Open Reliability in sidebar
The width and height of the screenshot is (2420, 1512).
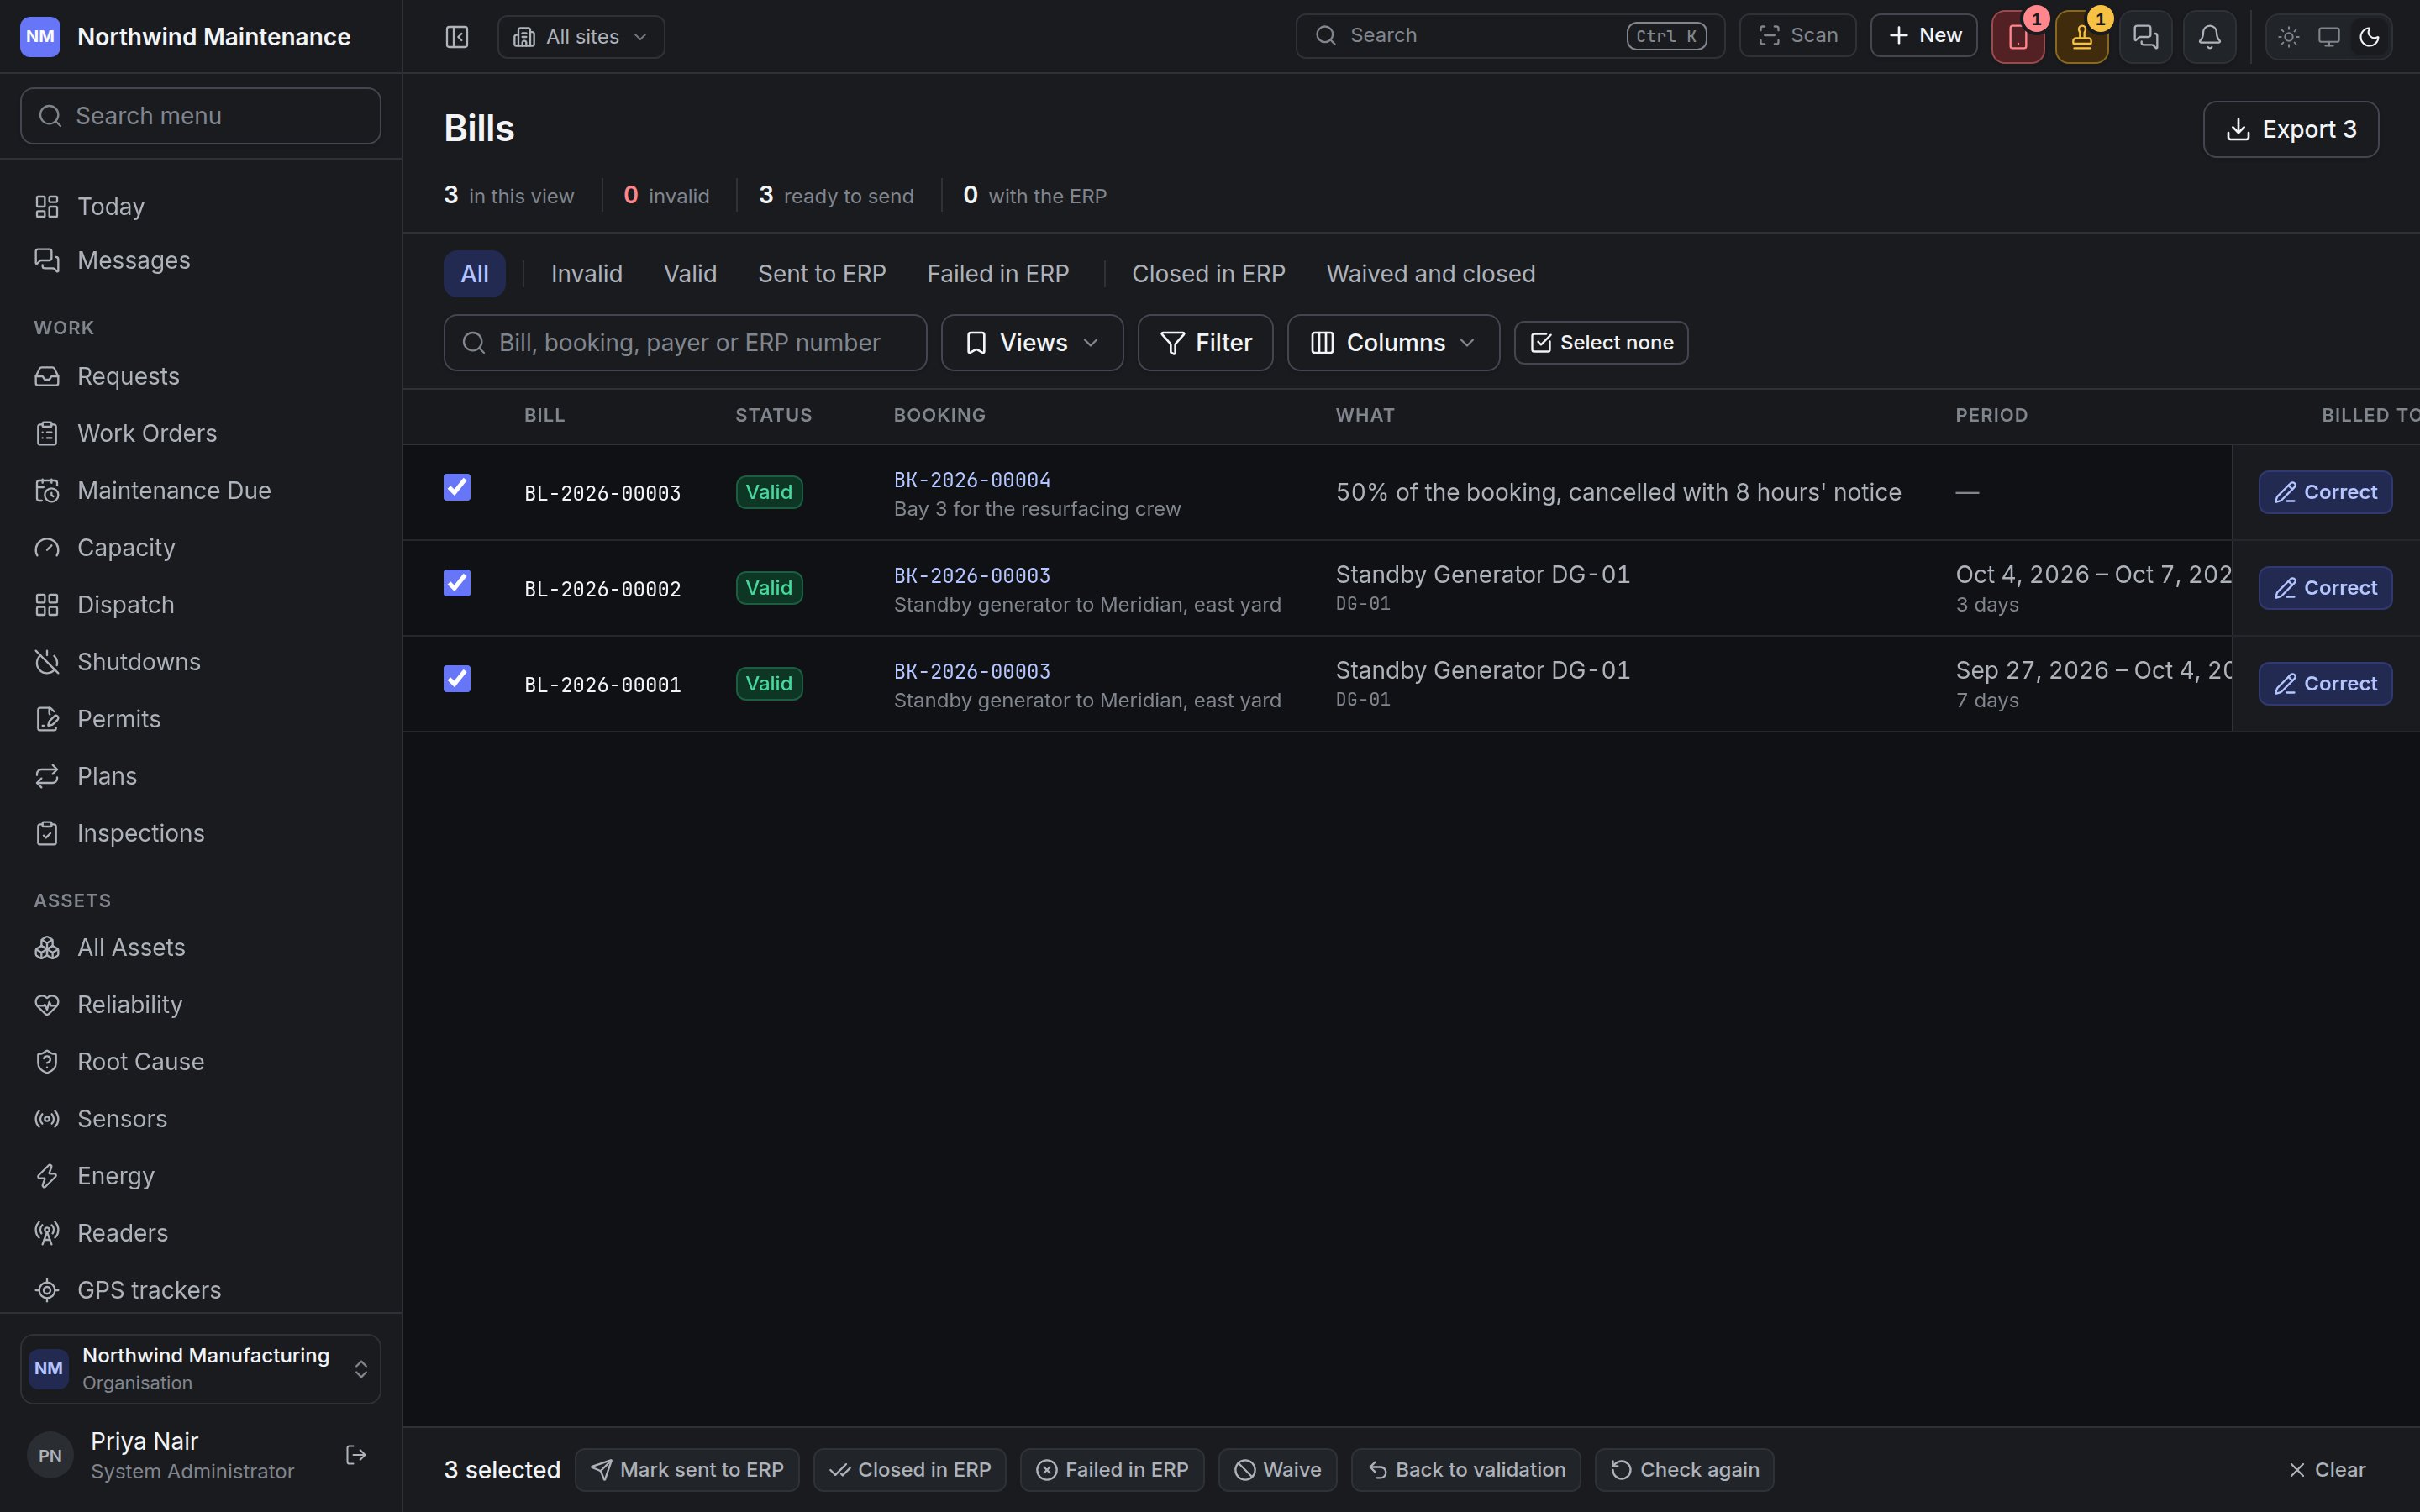pyautogui.click(x=201, y=1004)
